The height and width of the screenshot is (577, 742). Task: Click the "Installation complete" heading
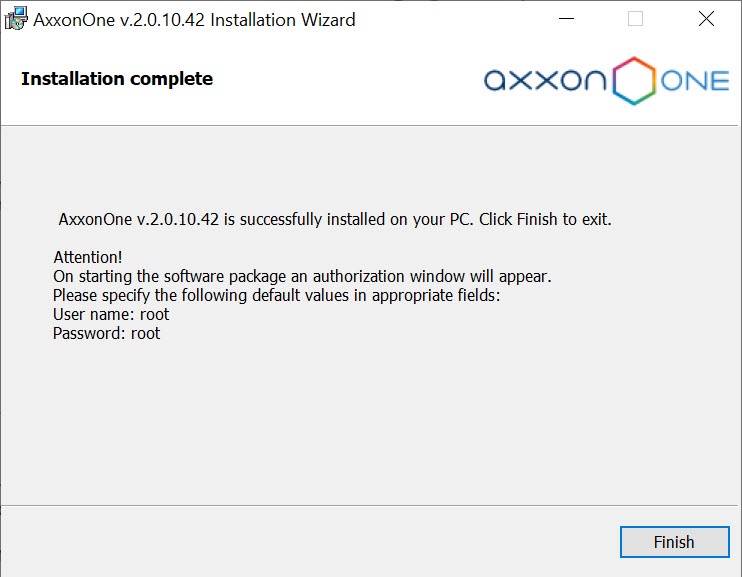point(117,79)
